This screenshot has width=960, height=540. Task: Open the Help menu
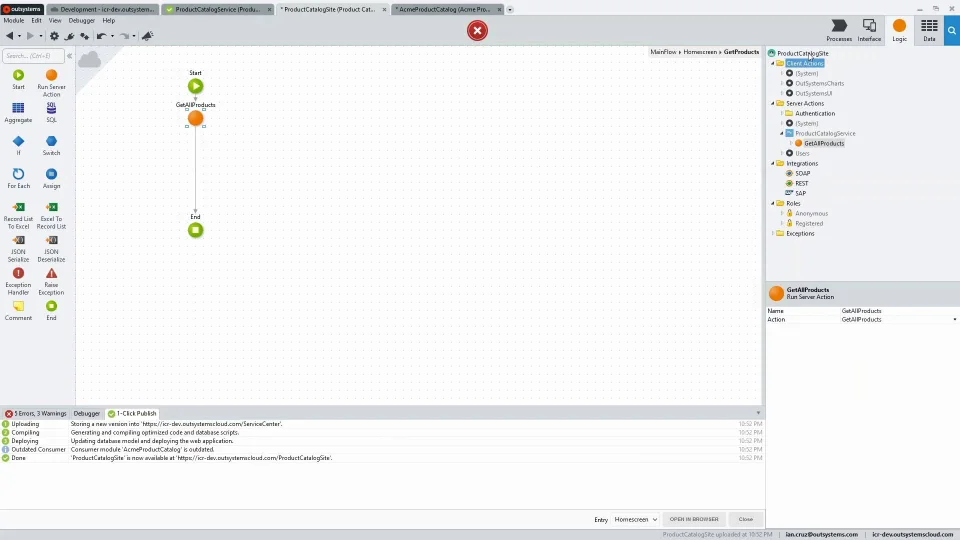[108, 20]
